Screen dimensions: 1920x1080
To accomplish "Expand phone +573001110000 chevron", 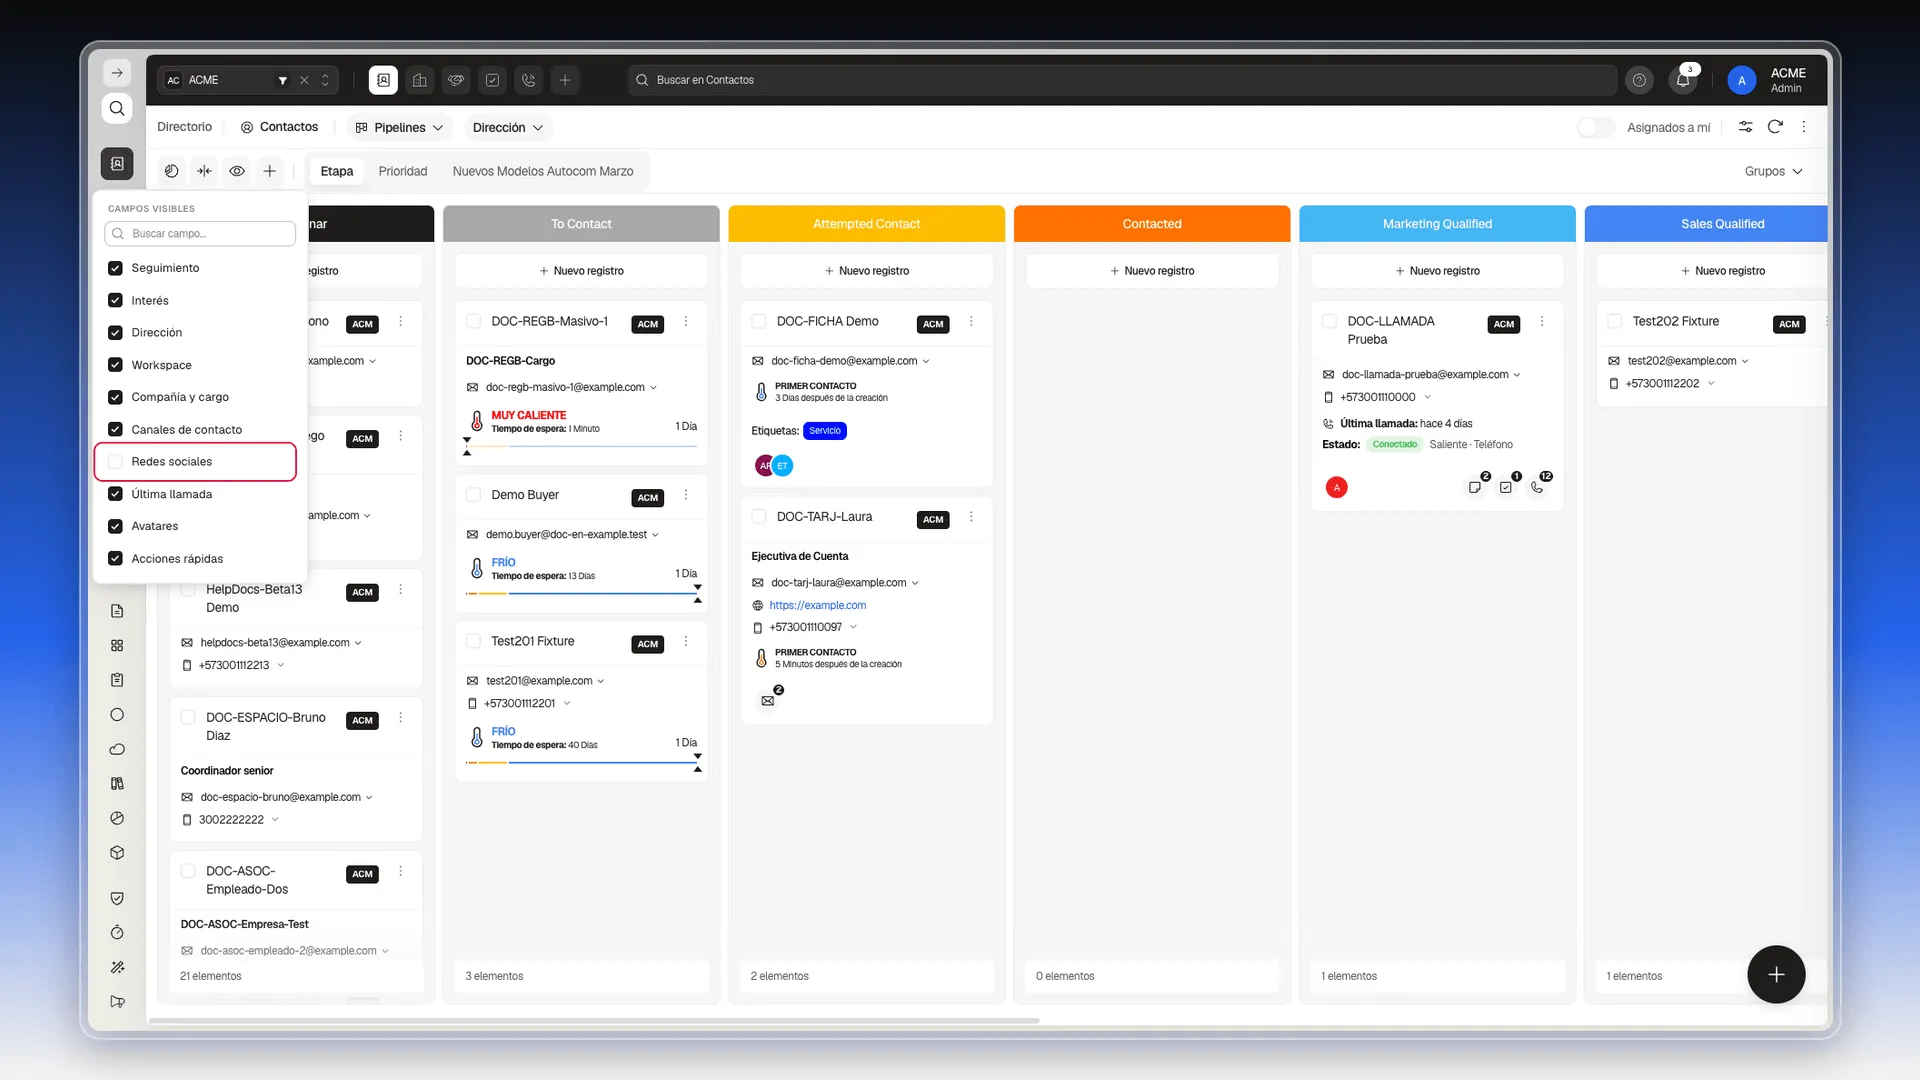I will tap(1427, 397).
